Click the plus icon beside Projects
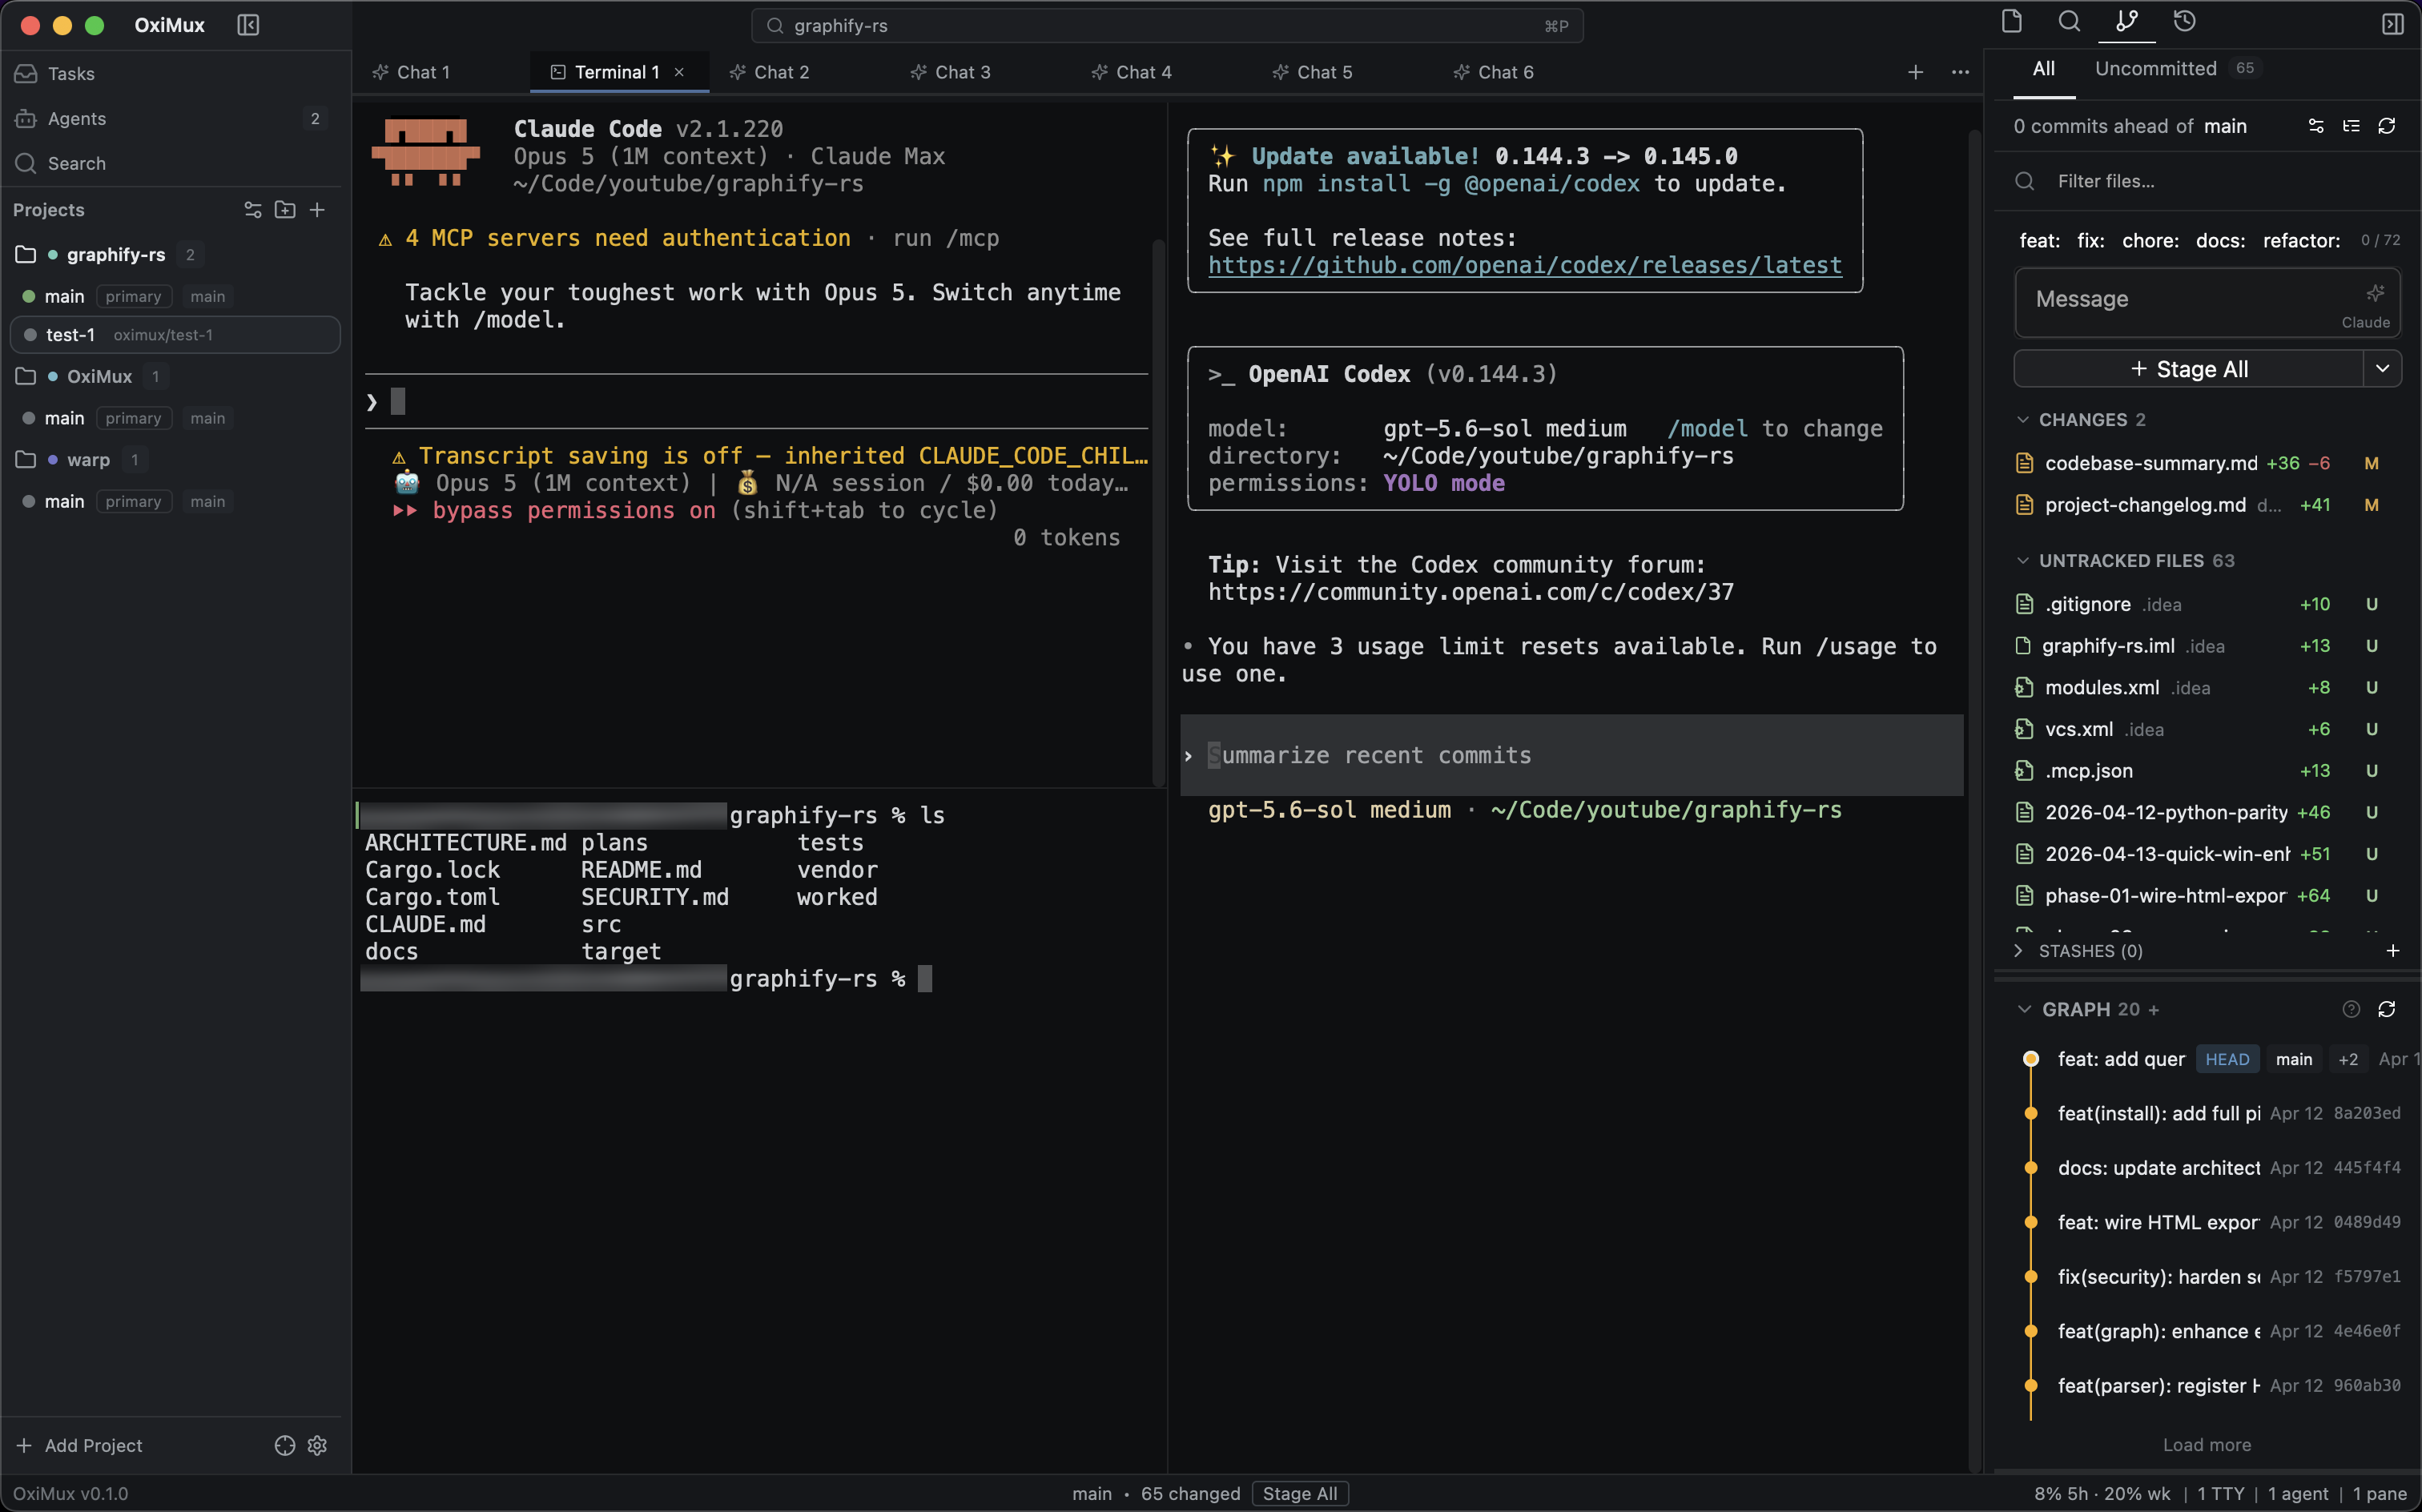This screenshot has height=1512, width=2422. point(317,210)
